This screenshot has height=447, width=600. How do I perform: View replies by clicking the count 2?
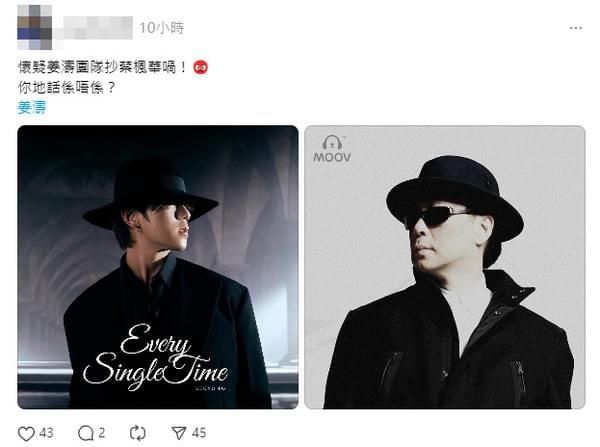[101, 433]
